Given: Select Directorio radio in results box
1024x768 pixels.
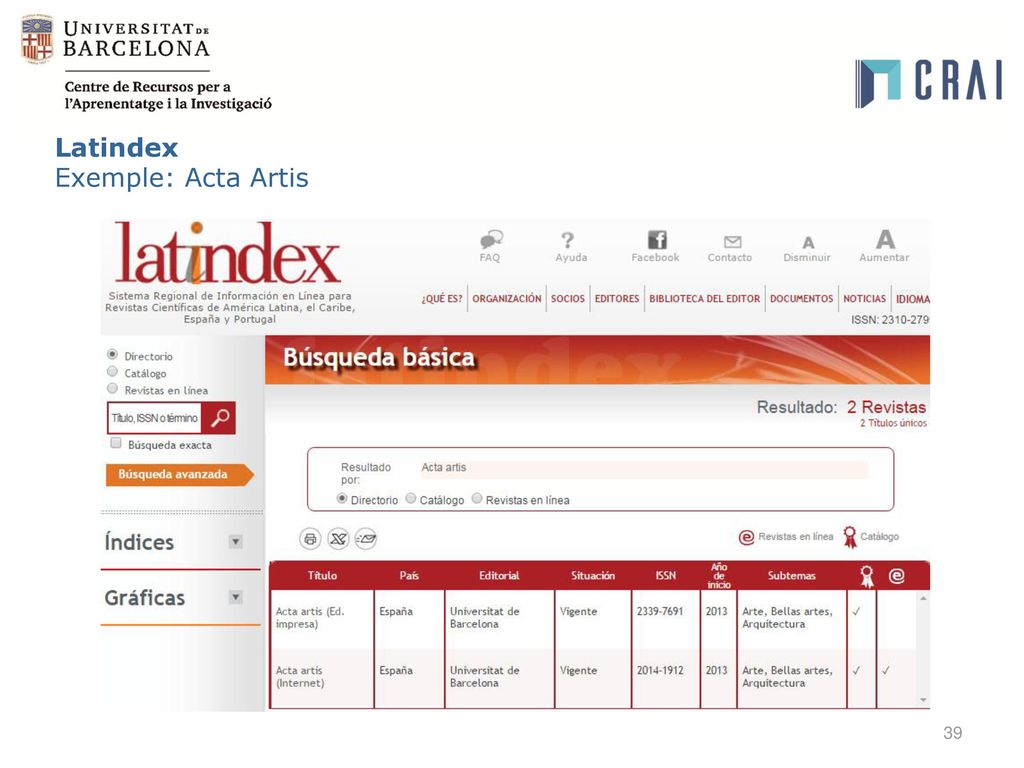Looking at the screenshot, I should (x=342, y=498).
